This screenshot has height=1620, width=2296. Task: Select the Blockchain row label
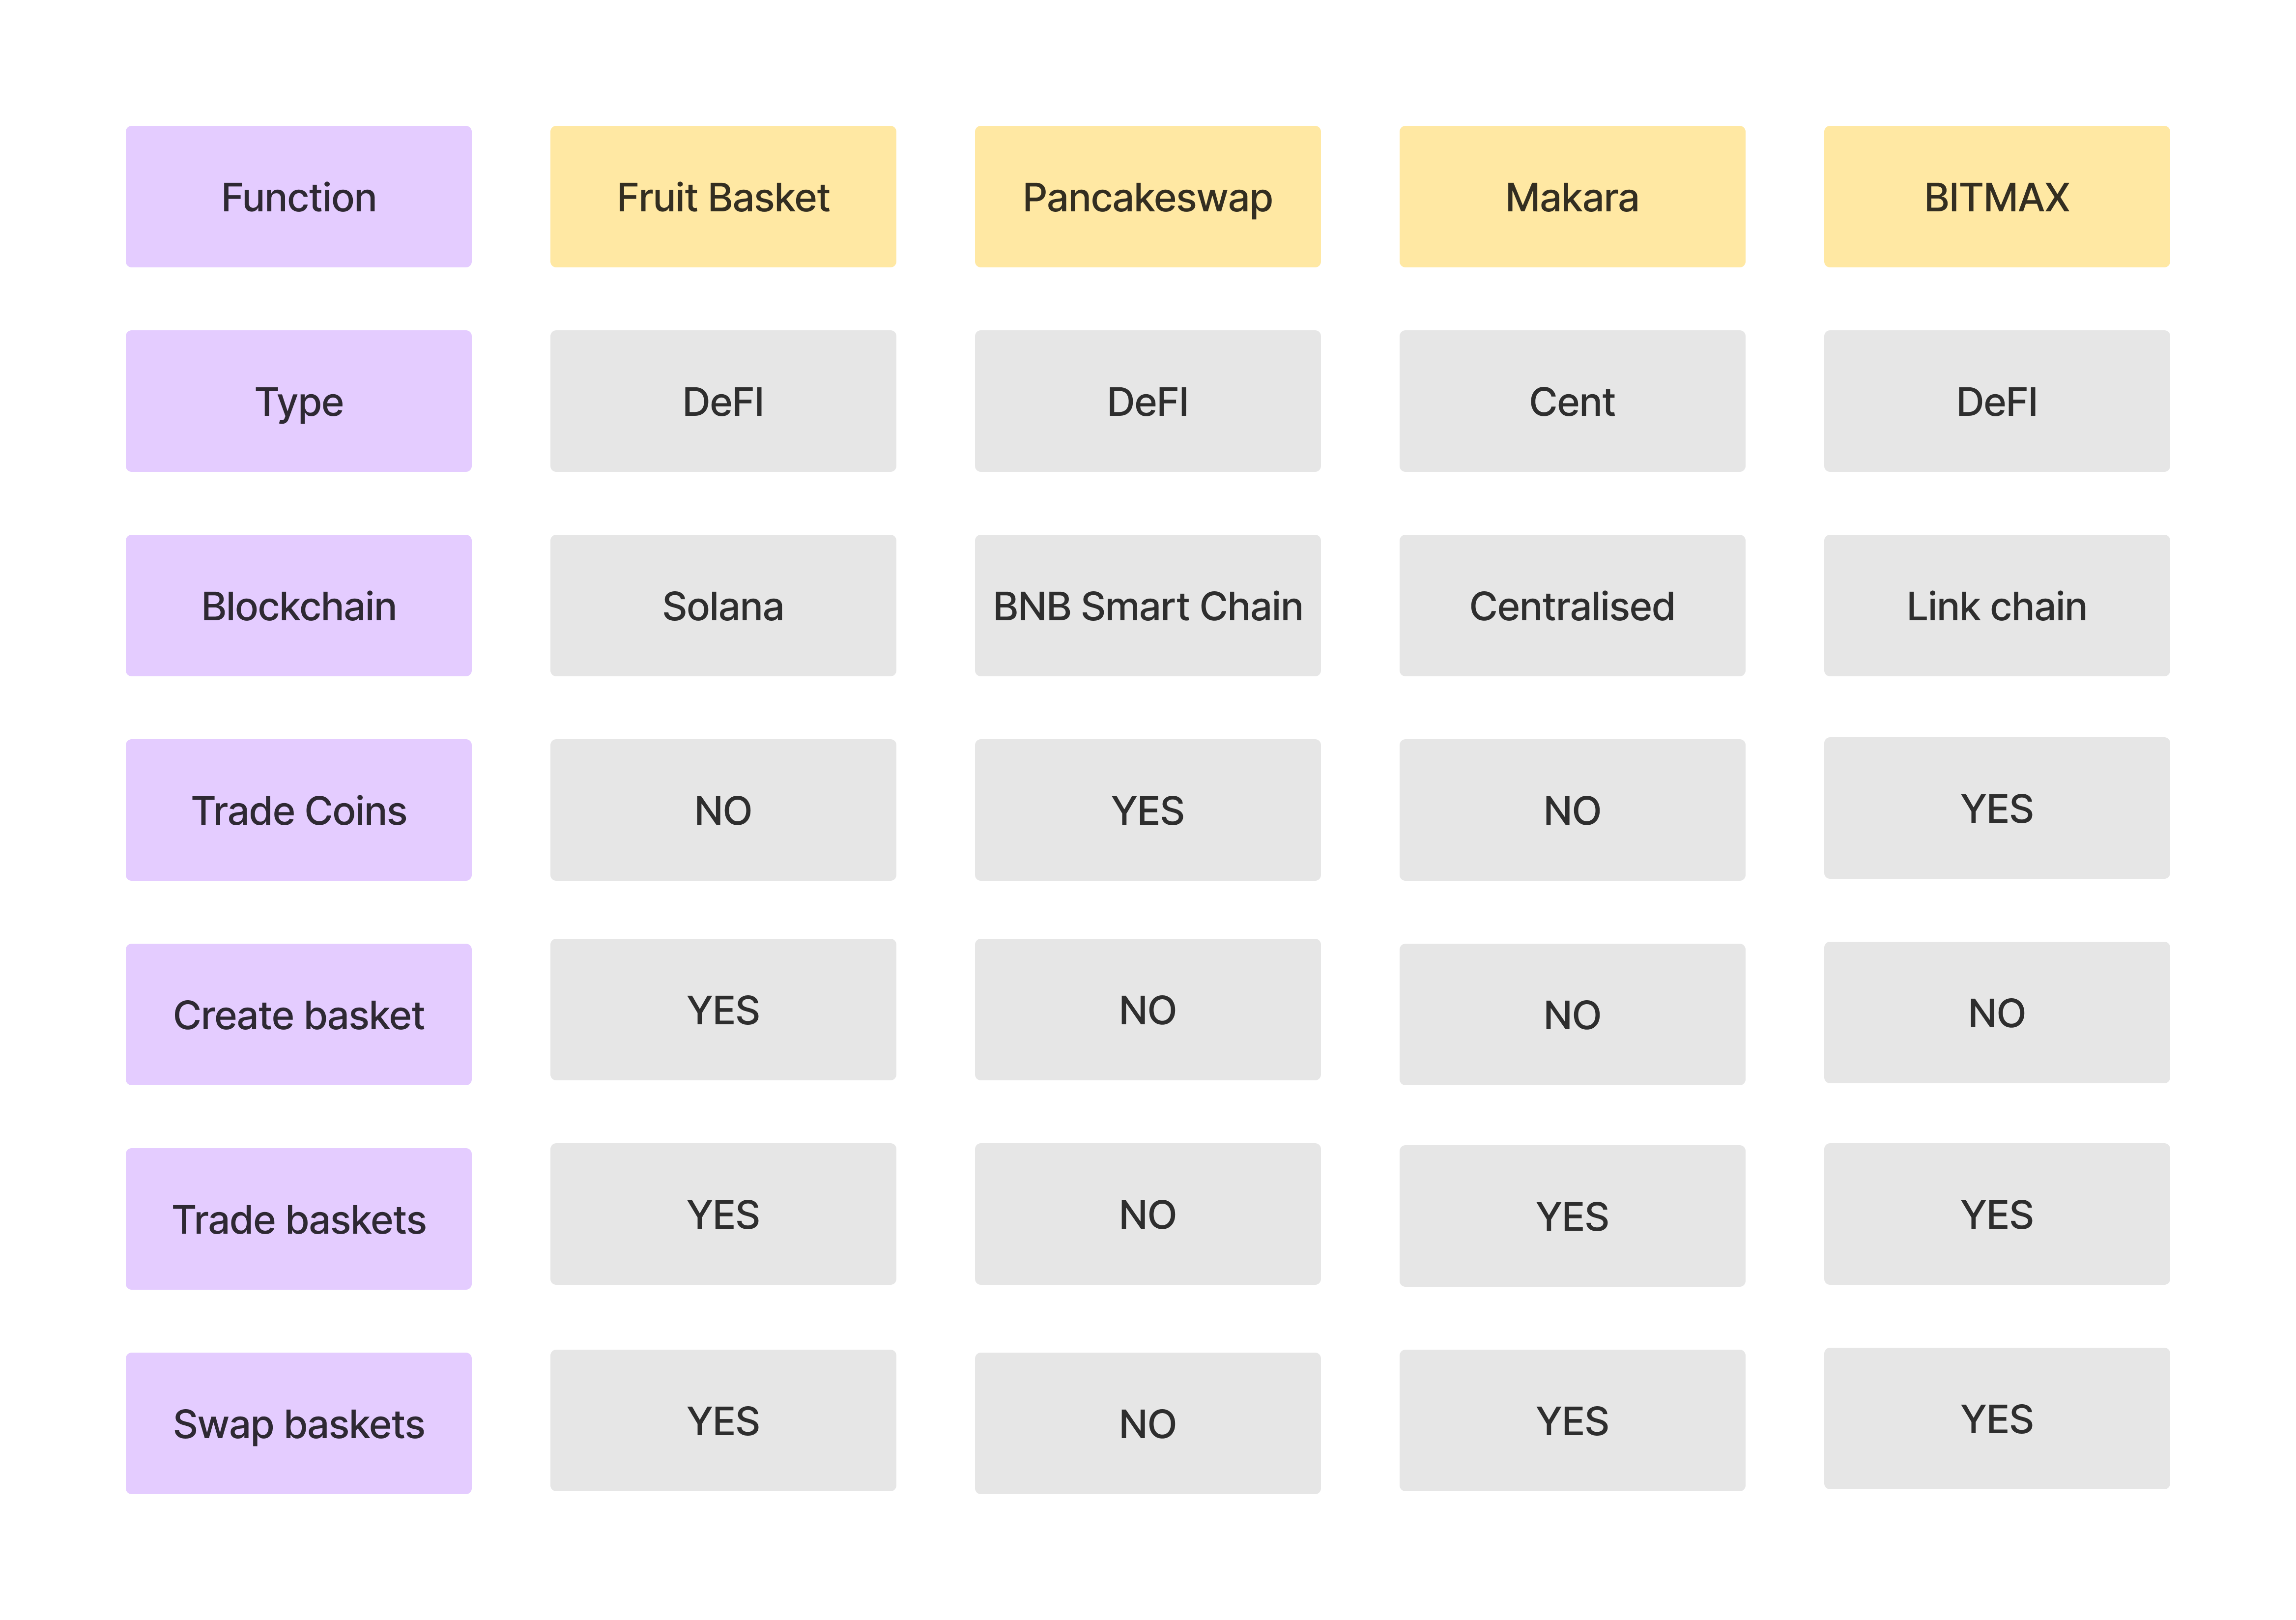[298, 605]
